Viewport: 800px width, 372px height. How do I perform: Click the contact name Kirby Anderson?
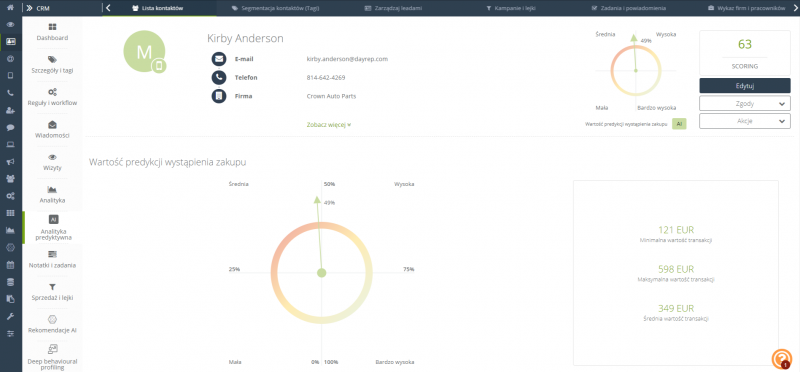point(245,39)
